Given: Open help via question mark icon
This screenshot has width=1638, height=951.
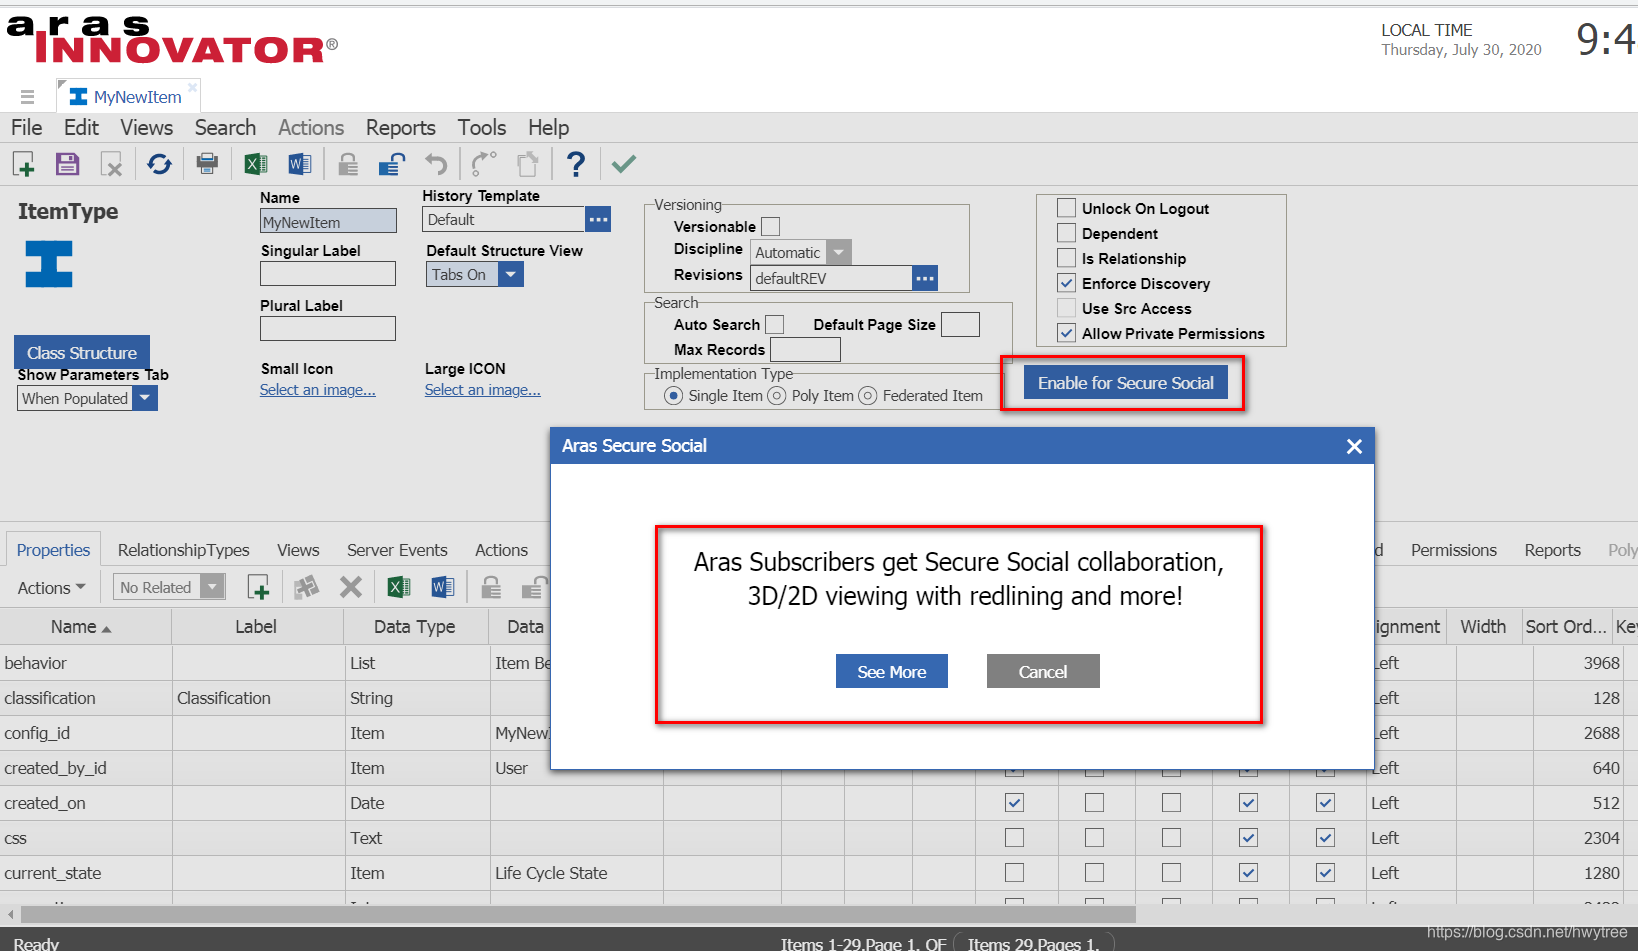Looking at the screenshot, I should (575, 164).
